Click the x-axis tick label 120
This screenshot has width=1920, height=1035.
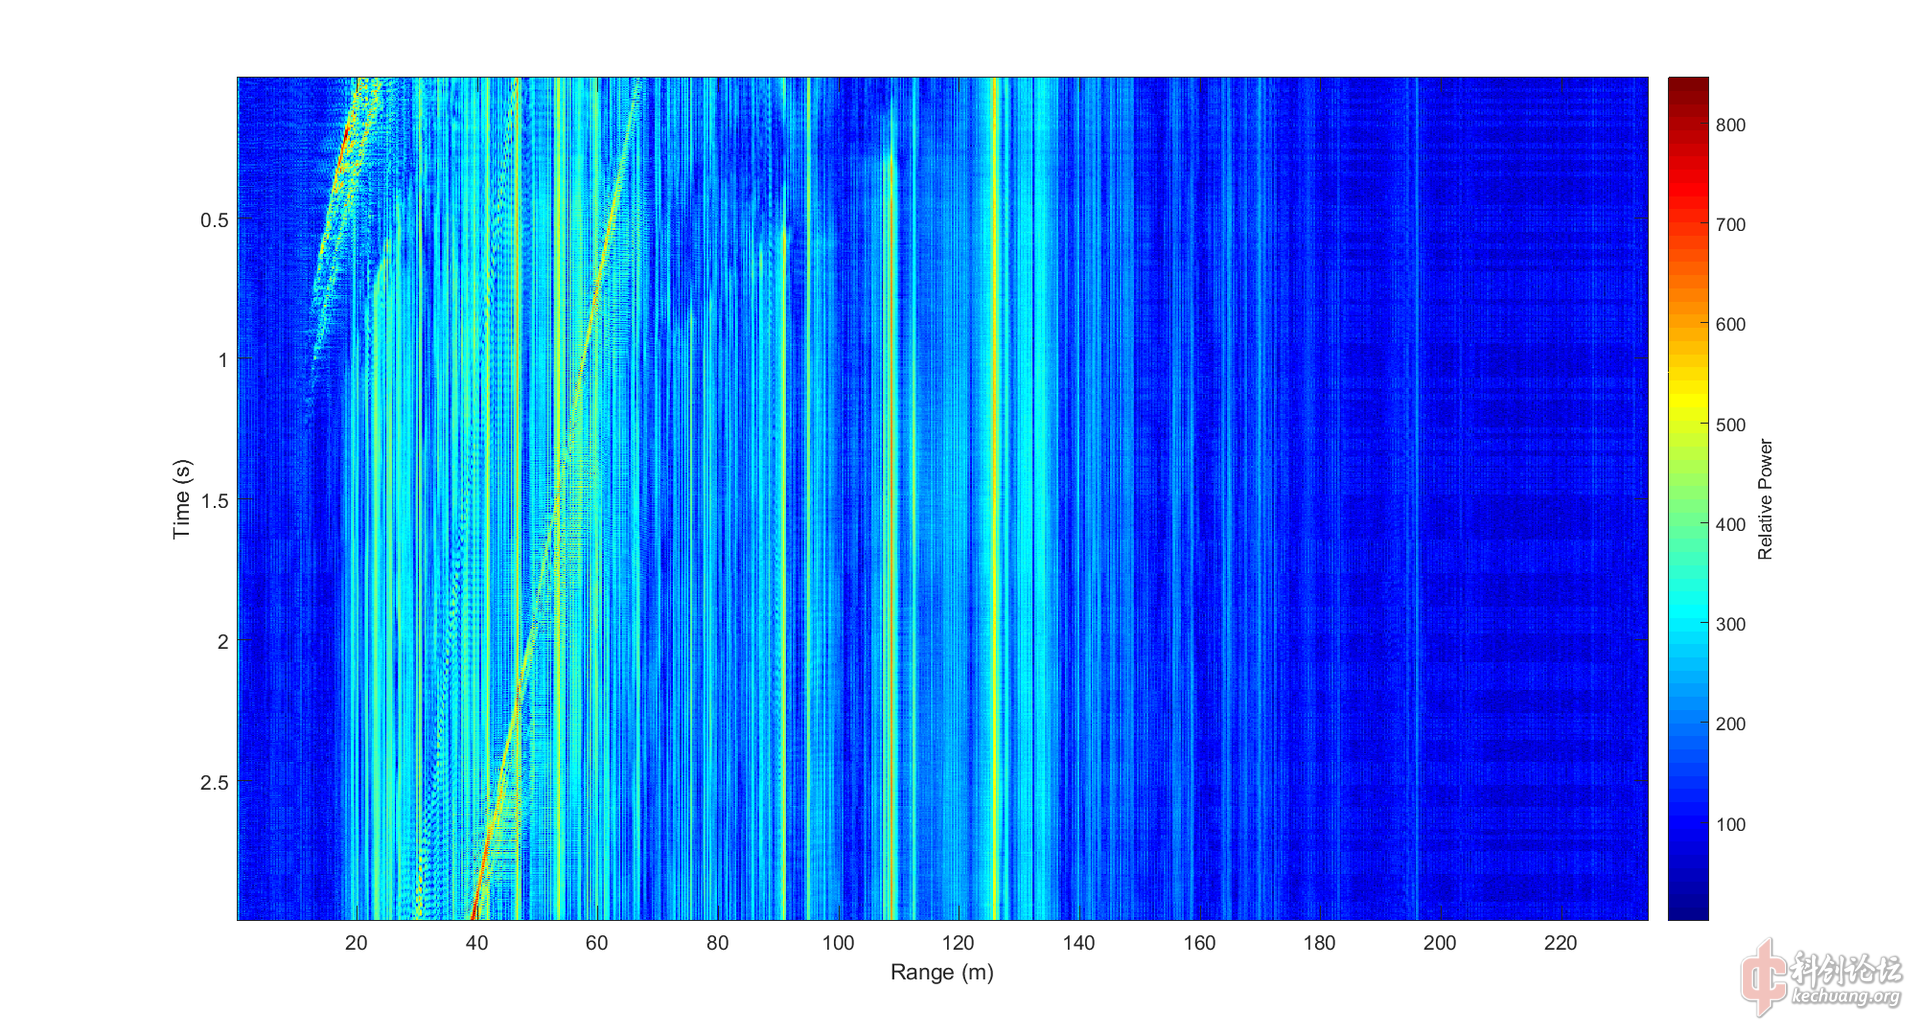point(958,943)
